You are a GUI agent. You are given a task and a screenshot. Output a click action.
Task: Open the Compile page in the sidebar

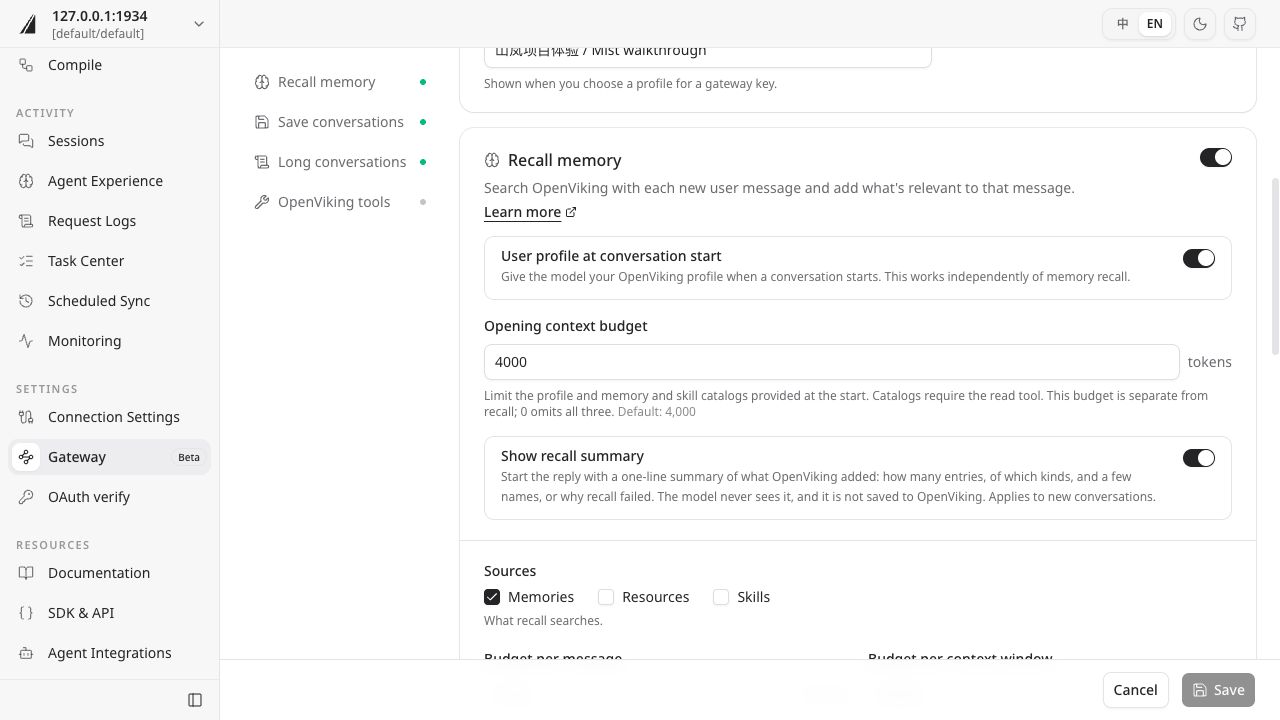(x=110, y=65)
